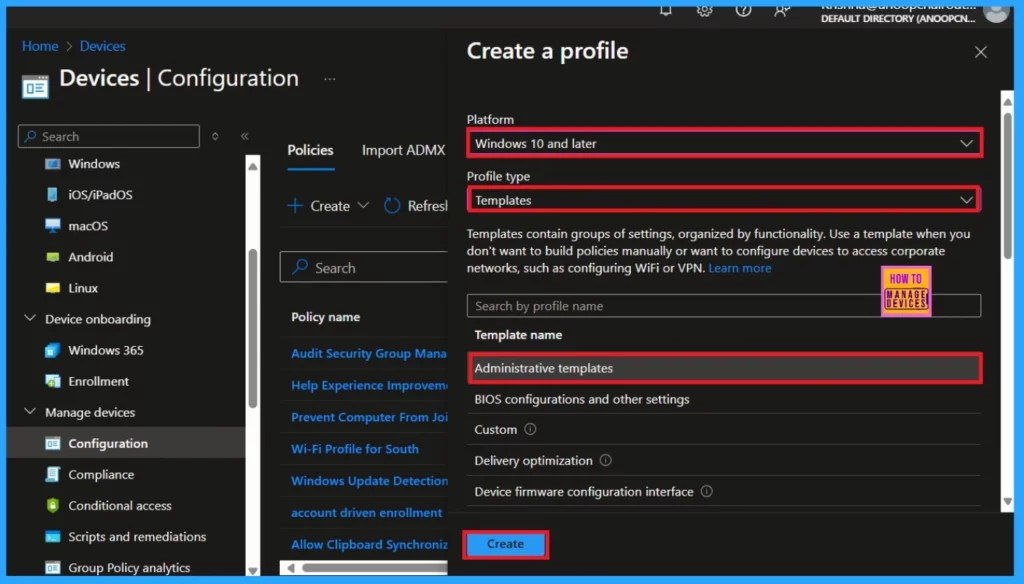Open Conditional access in the sidebar
The image size is (1024, 584).
click(x=120, y=506)
